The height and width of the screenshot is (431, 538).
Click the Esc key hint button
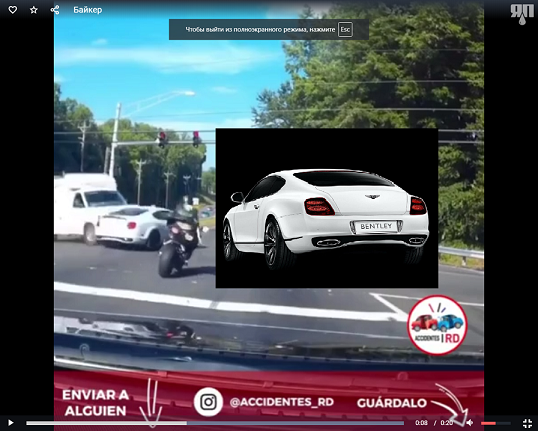tap(345, 30)
